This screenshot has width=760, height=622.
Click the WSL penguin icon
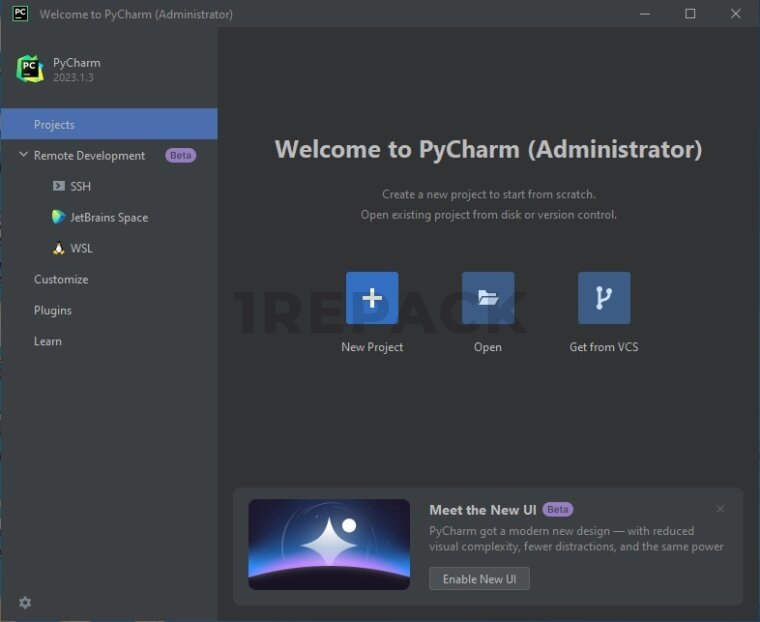(x=59, y=249)
